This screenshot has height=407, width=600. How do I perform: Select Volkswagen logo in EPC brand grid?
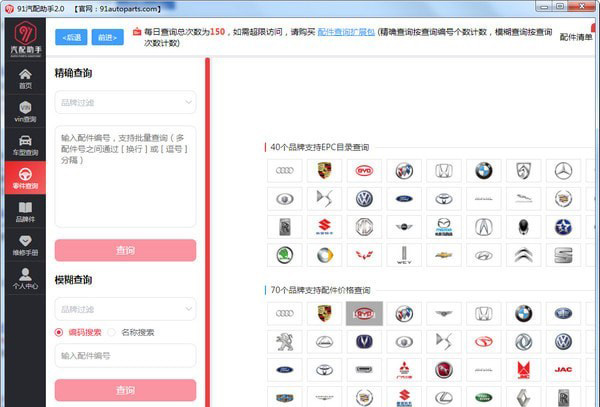pyautogui.click(x=364, y=199)
